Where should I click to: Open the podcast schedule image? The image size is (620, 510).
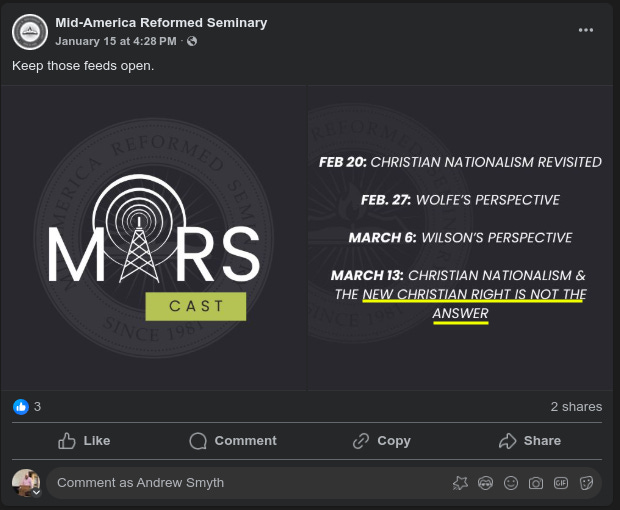click(460, 238)
